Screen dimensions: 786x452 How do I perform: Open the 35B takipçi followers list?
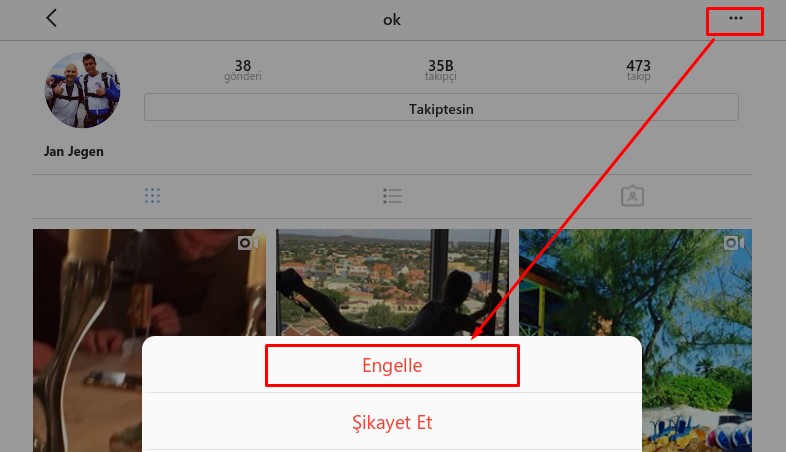441,70
